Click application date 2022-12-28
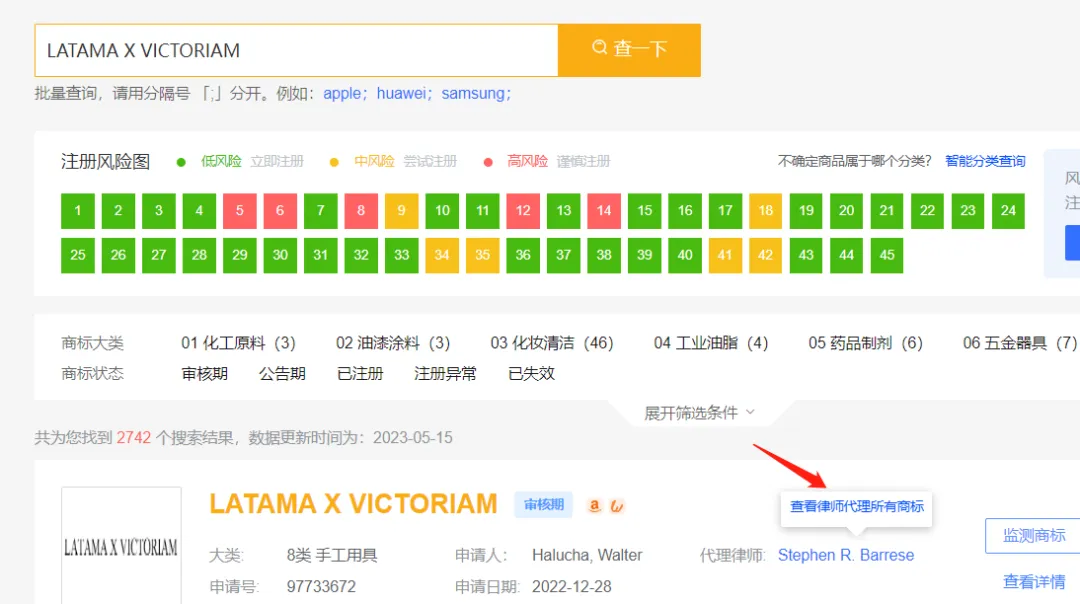The height and width of the screenshot is (604, 1080). click(572, 587)
